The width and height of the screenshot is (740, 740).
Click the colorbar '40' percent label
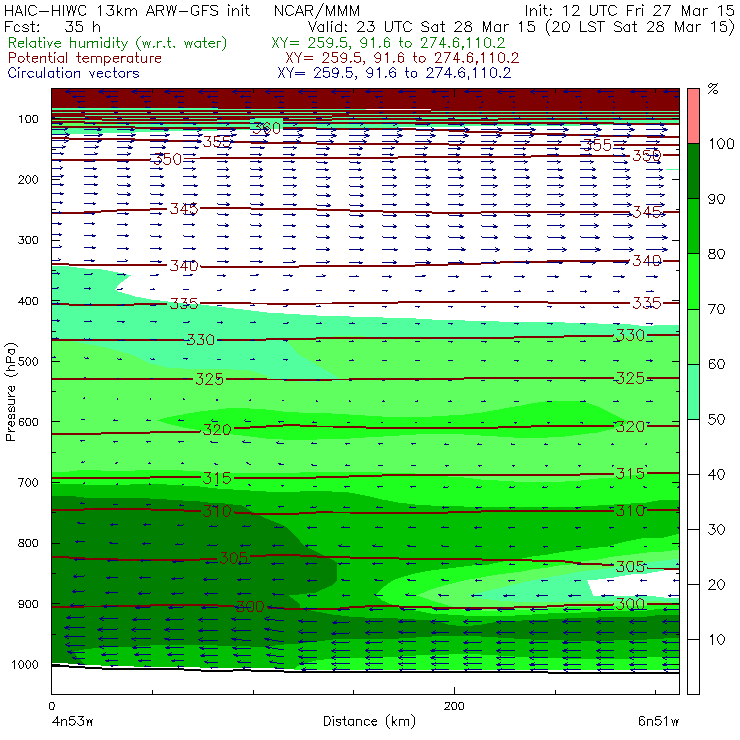[x=716, y=474]
